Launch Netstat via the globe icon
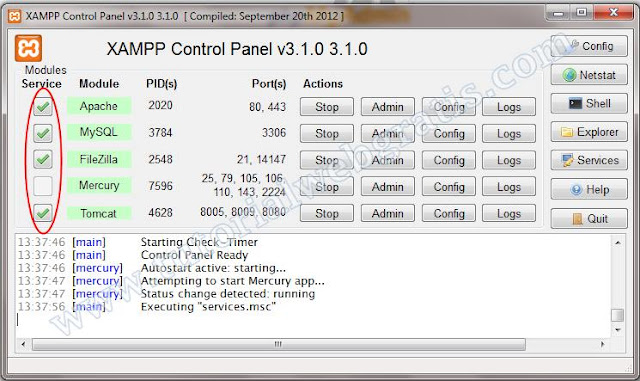Screen dimensions: 640x381 pyautogui.click(x=589, y=75)
